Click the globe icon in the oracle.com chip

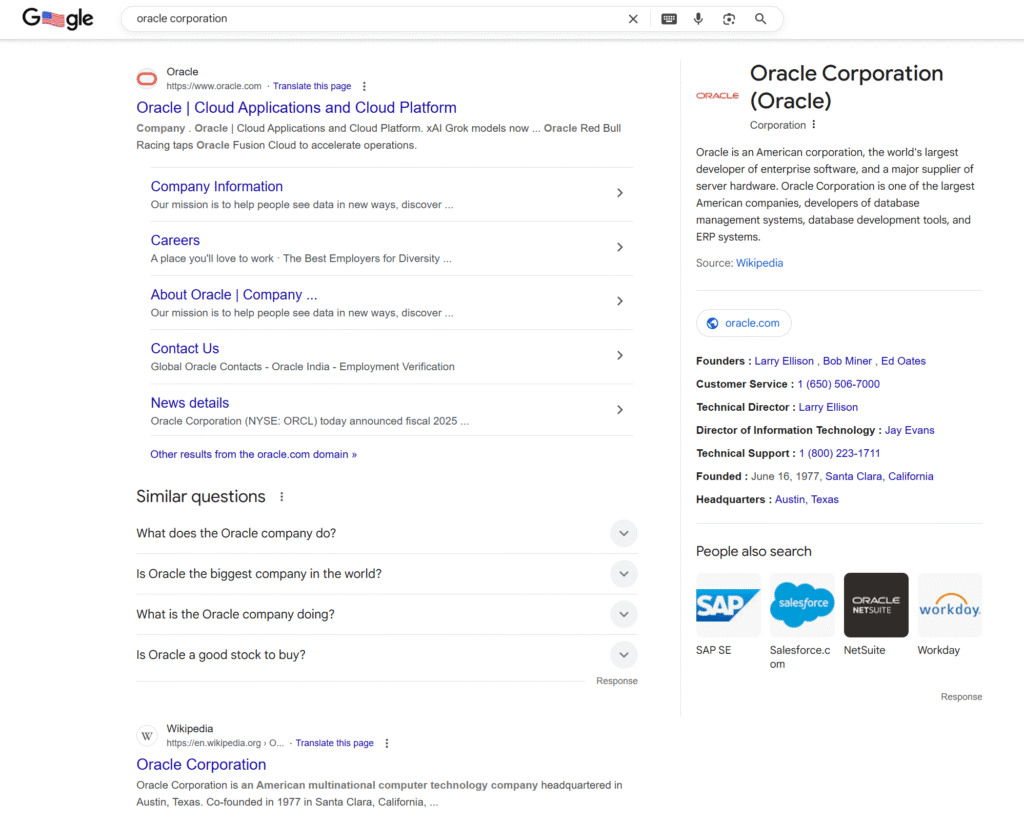click(712, 323)
